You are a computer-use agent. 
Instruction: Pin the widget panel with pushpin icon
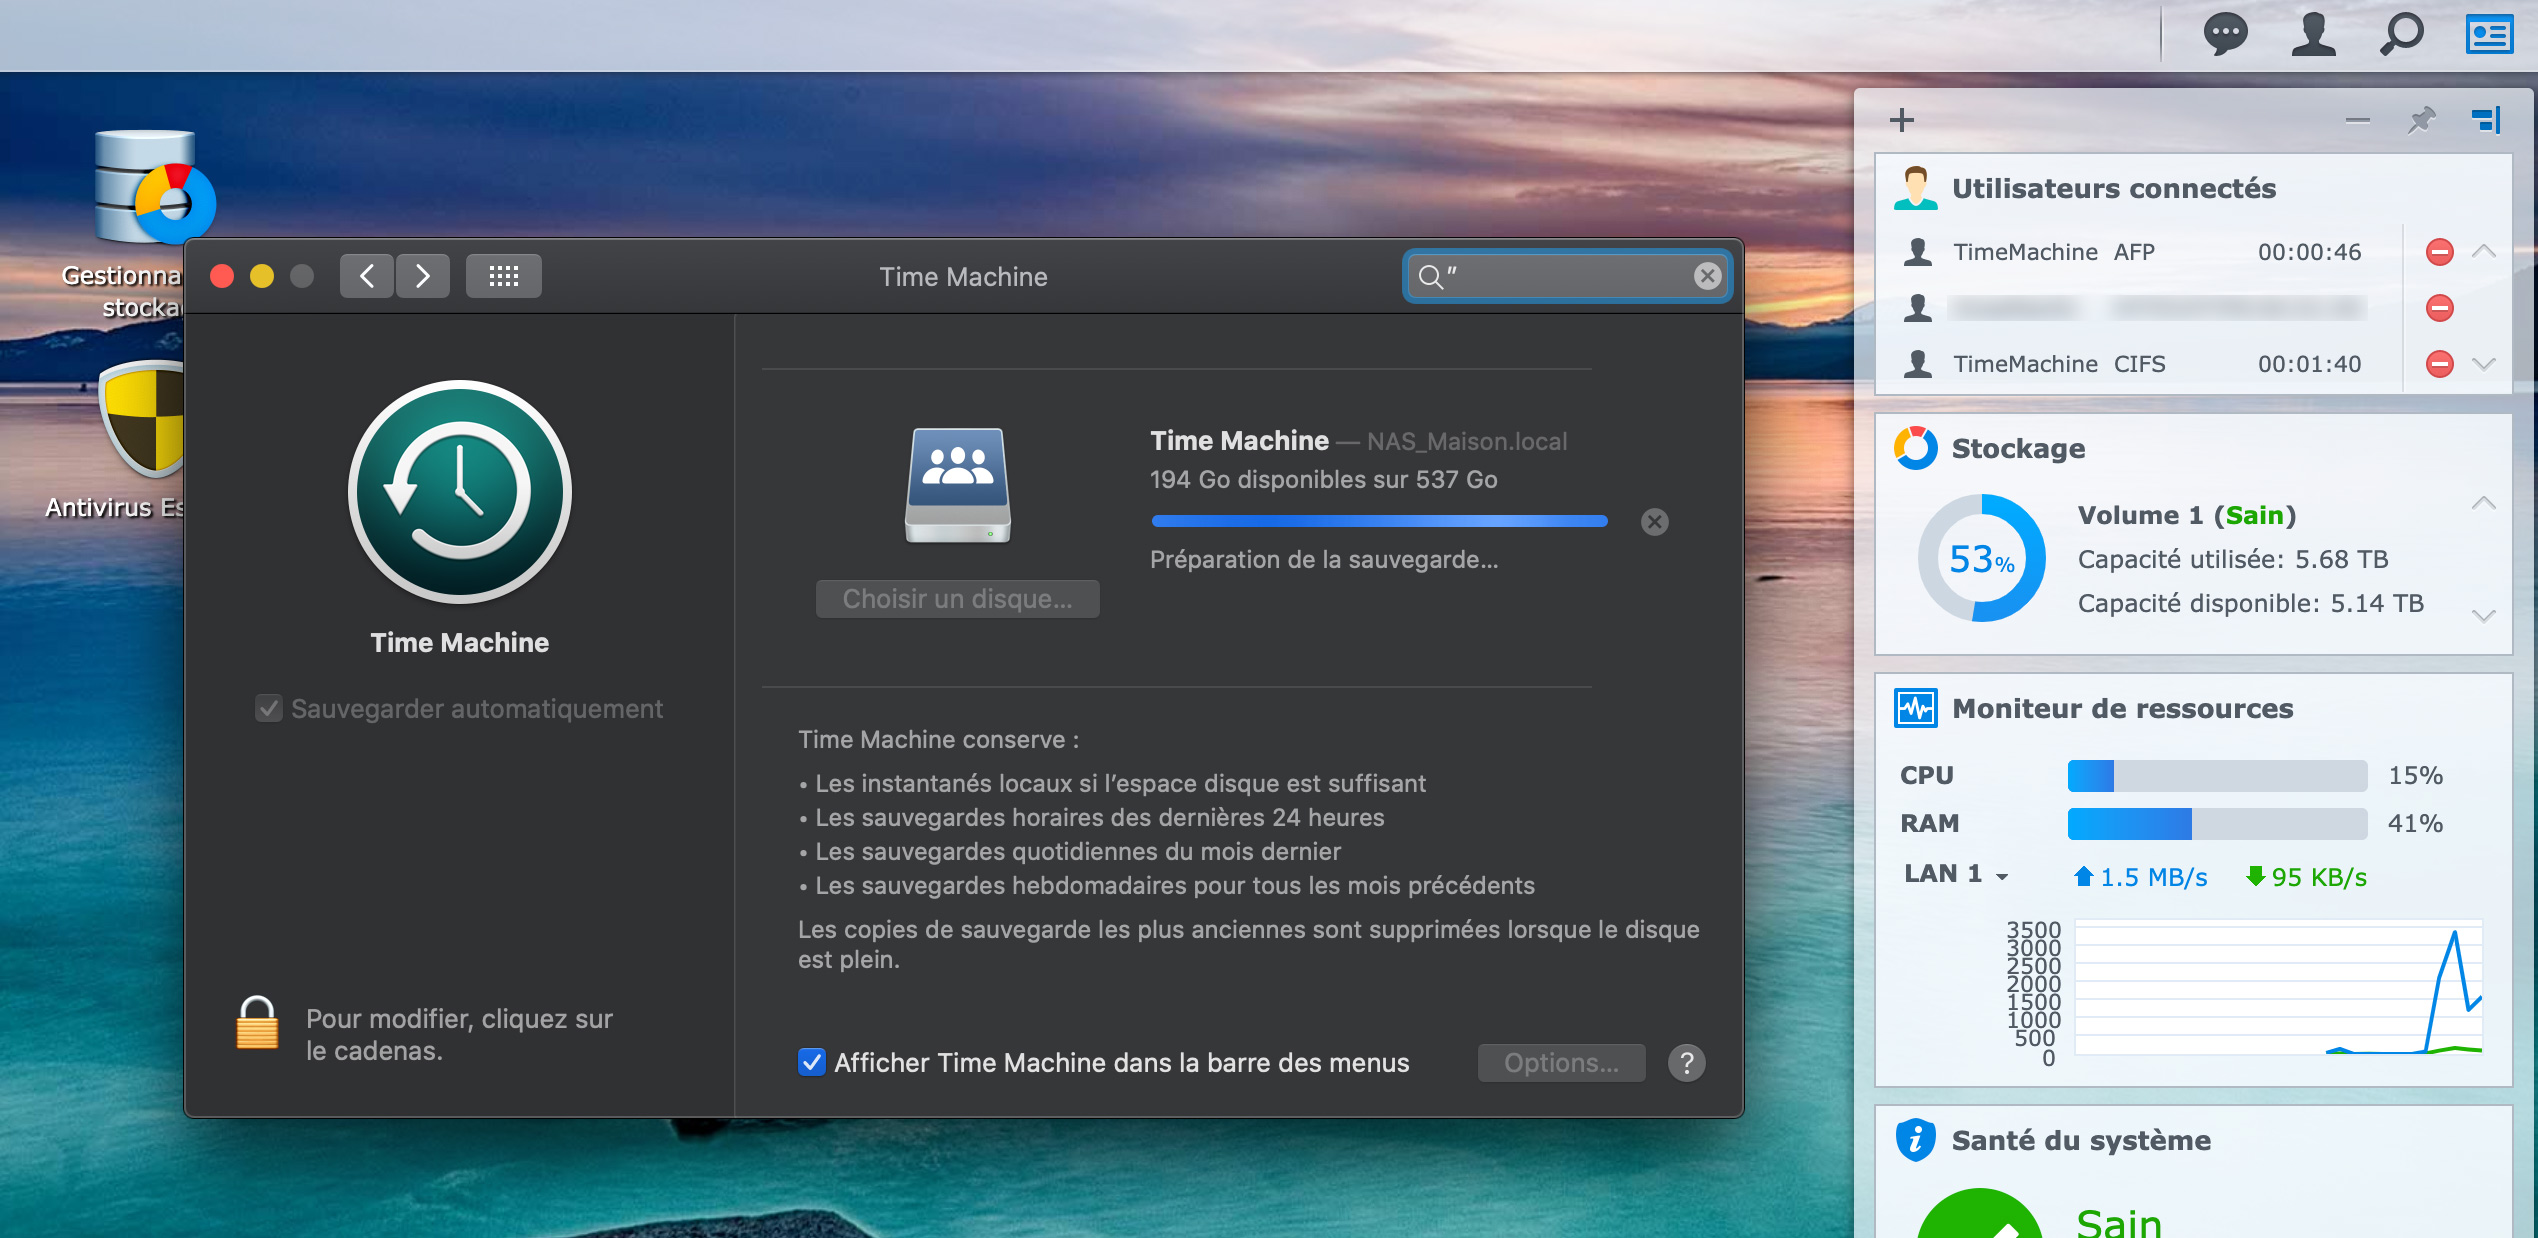point(2421,120)
